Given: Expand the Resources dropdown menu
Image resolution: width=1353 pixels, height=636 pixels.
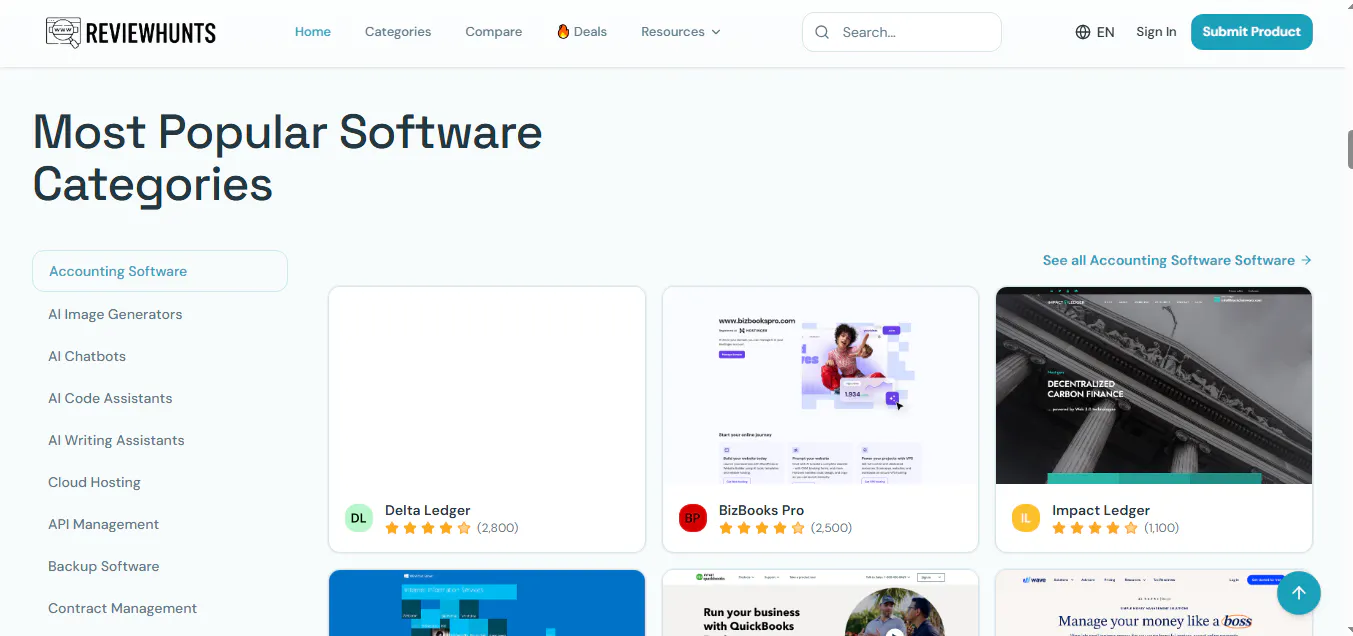Looking at the screenshot, I should 680,32.
